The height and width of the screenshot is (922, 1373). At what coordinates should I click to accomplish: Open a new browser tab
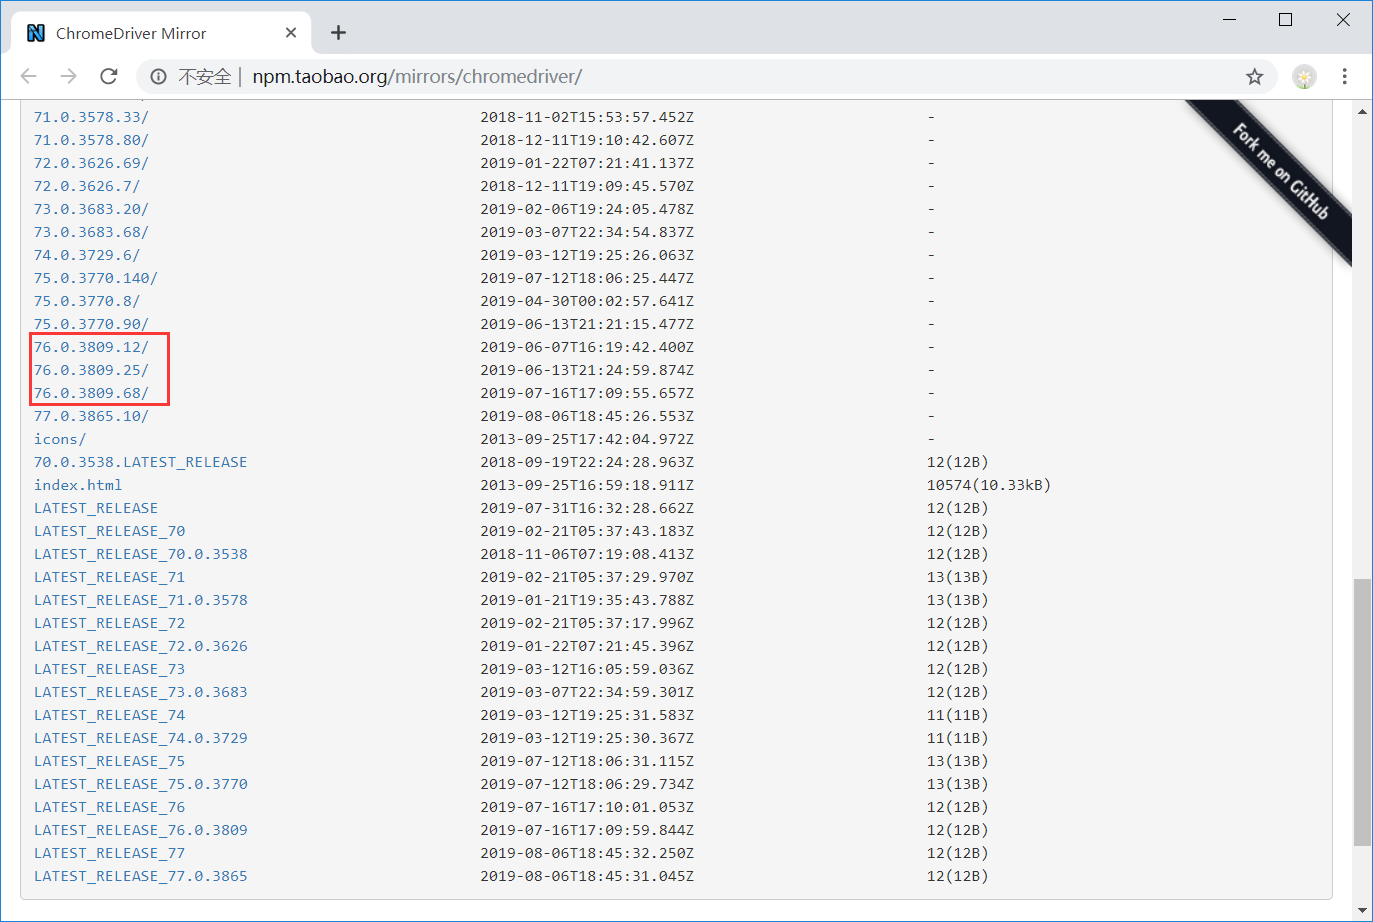click(338, 33)
